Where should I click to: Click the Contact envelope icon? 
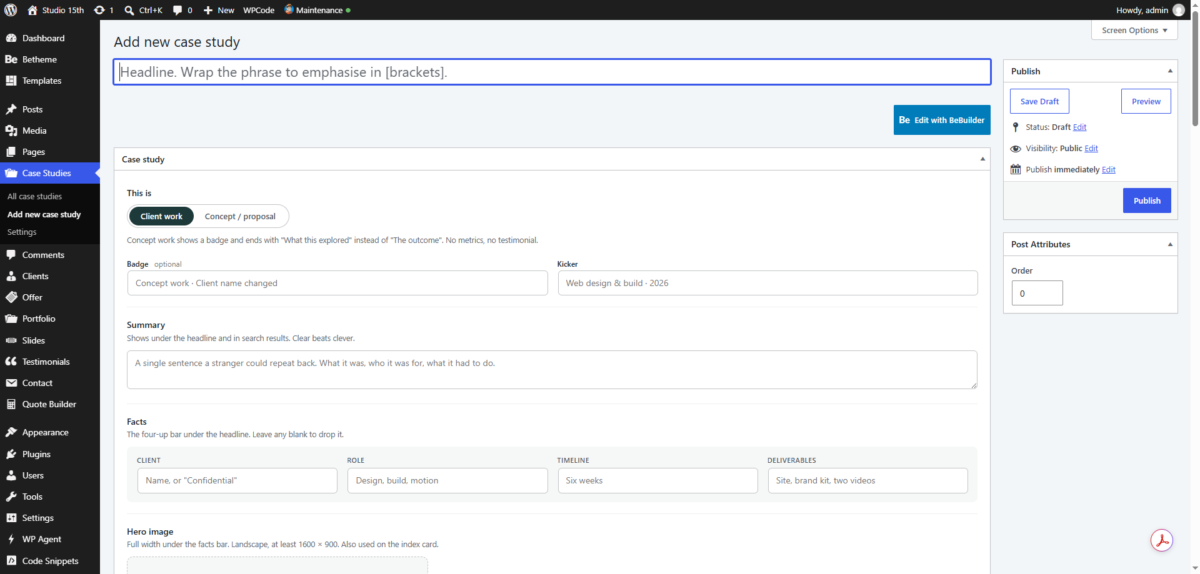click(11, 383)
